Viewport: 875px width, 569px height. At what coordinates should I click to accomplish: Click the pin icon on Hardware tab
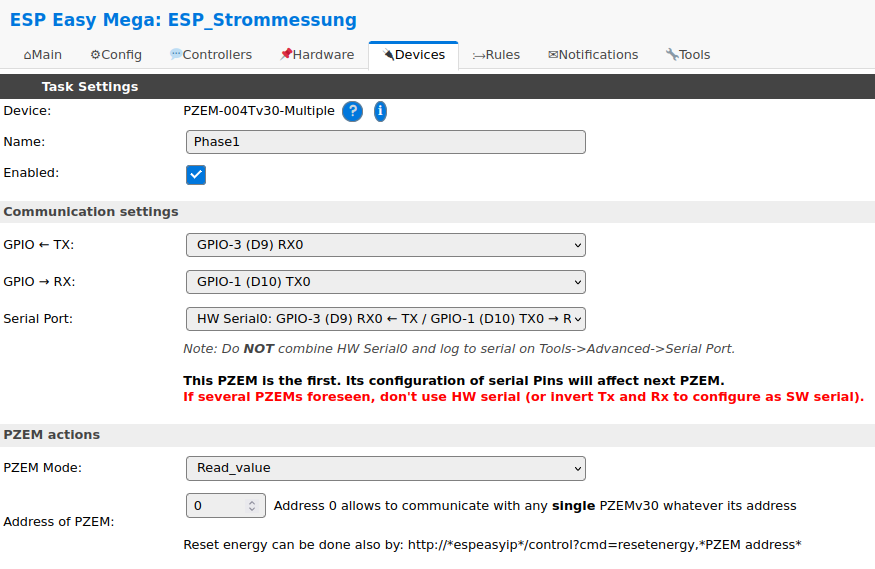click(x=286, y=54)
